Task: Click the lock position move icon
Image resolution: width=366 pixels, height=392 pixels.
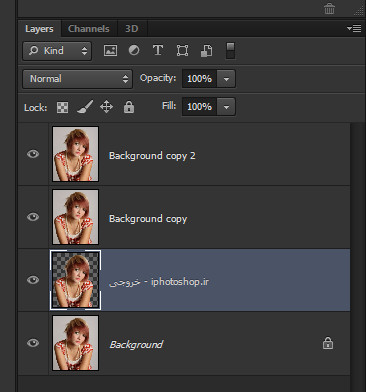Action: [x=106, y=107]
